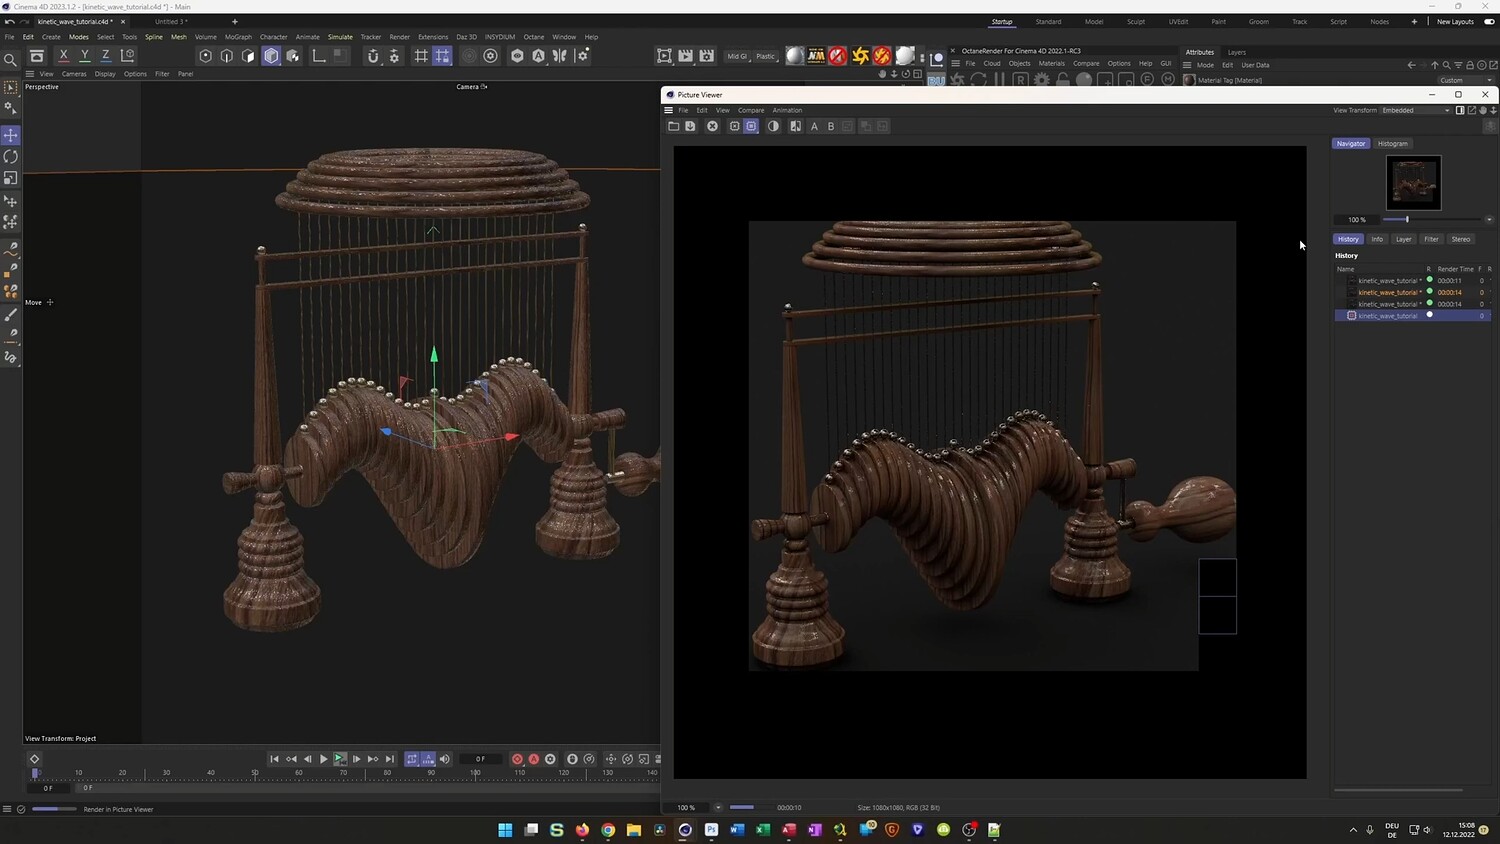Open the Picture Viewer Compare menu

pyautogui.click(x=751, y=110)
